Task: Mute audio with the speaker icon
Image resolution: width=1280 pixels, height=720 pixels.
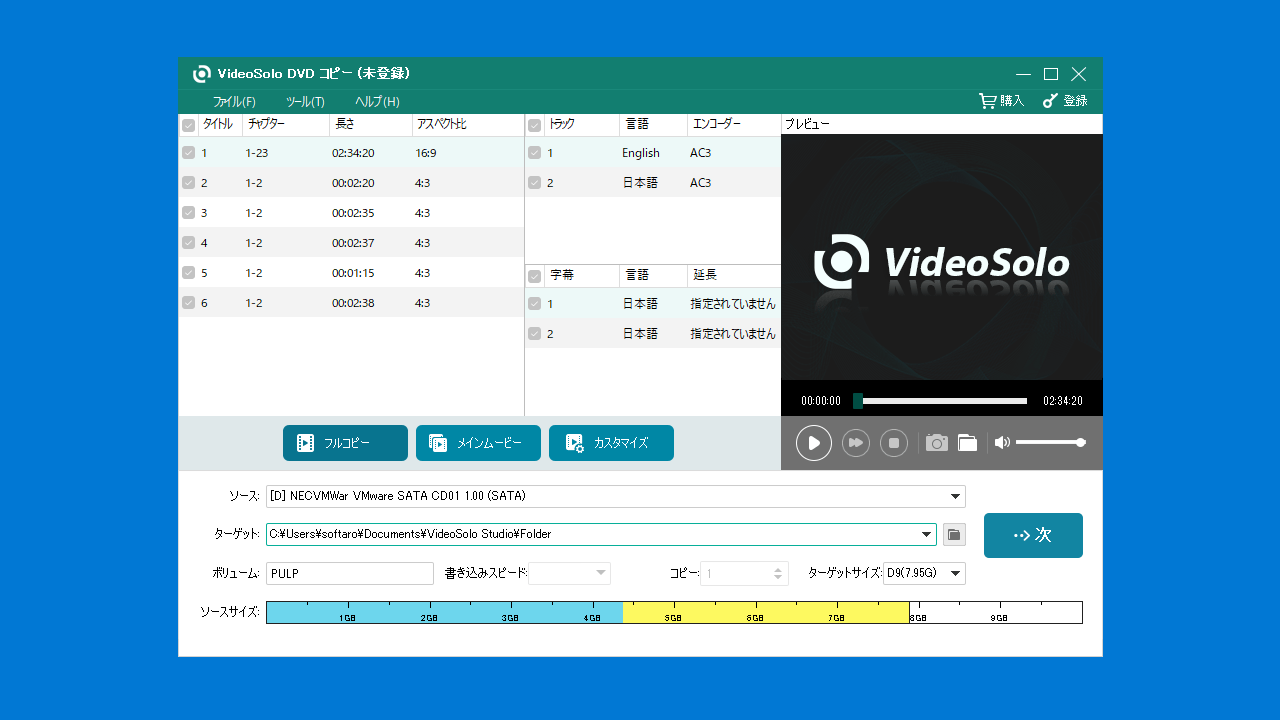Action: point(1002,442)
